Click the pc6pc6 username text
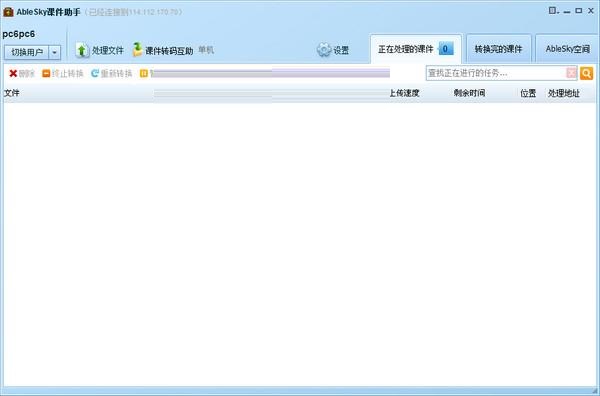 pyautogui.click(x=19, y=34)
